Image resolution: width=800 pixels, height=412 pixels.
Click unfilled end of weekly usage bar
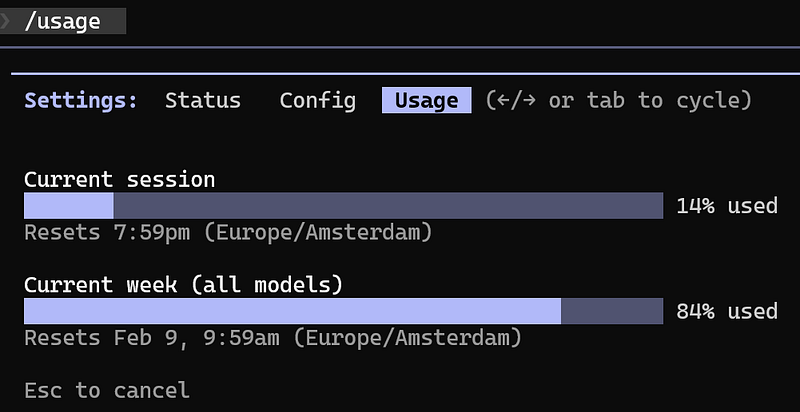612,311
